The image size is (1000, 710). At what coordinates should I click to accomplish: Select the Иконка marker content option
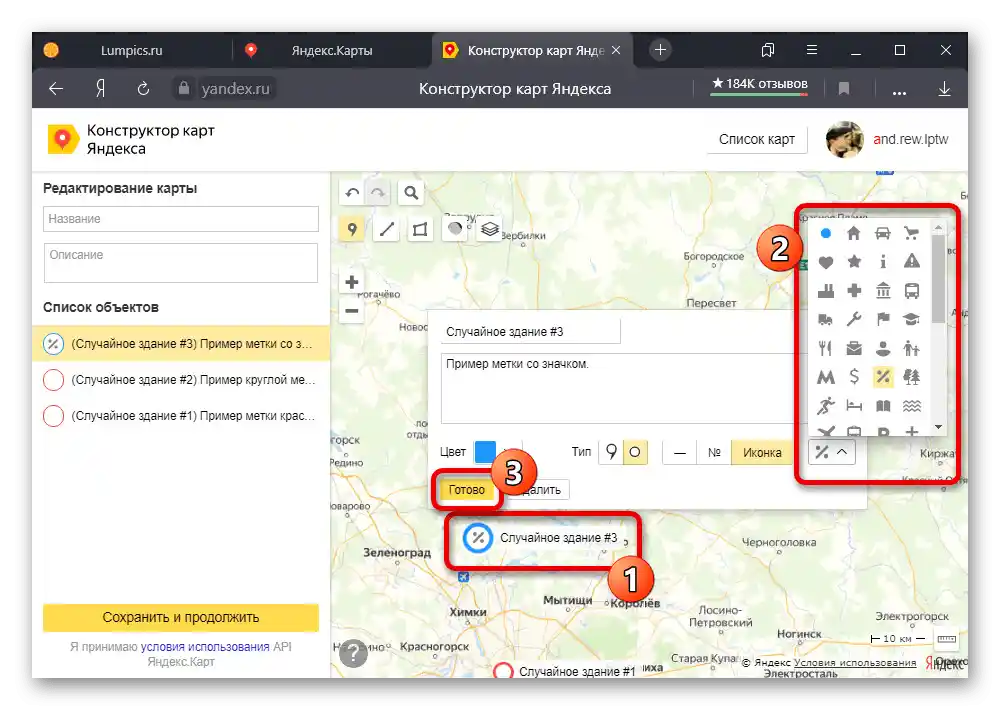762,452
